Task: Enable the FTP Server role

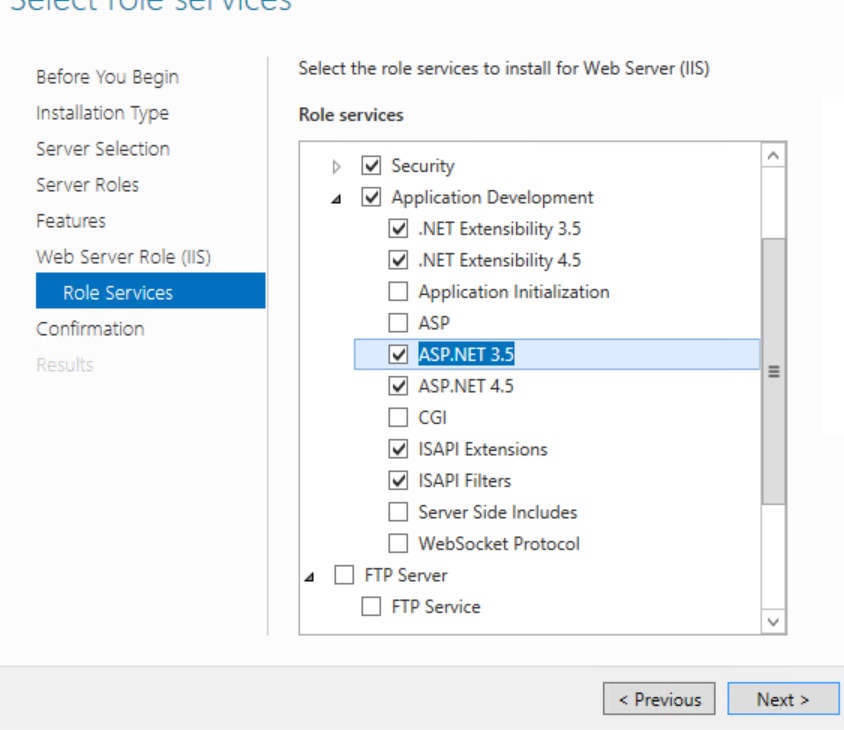Action: 344,574
